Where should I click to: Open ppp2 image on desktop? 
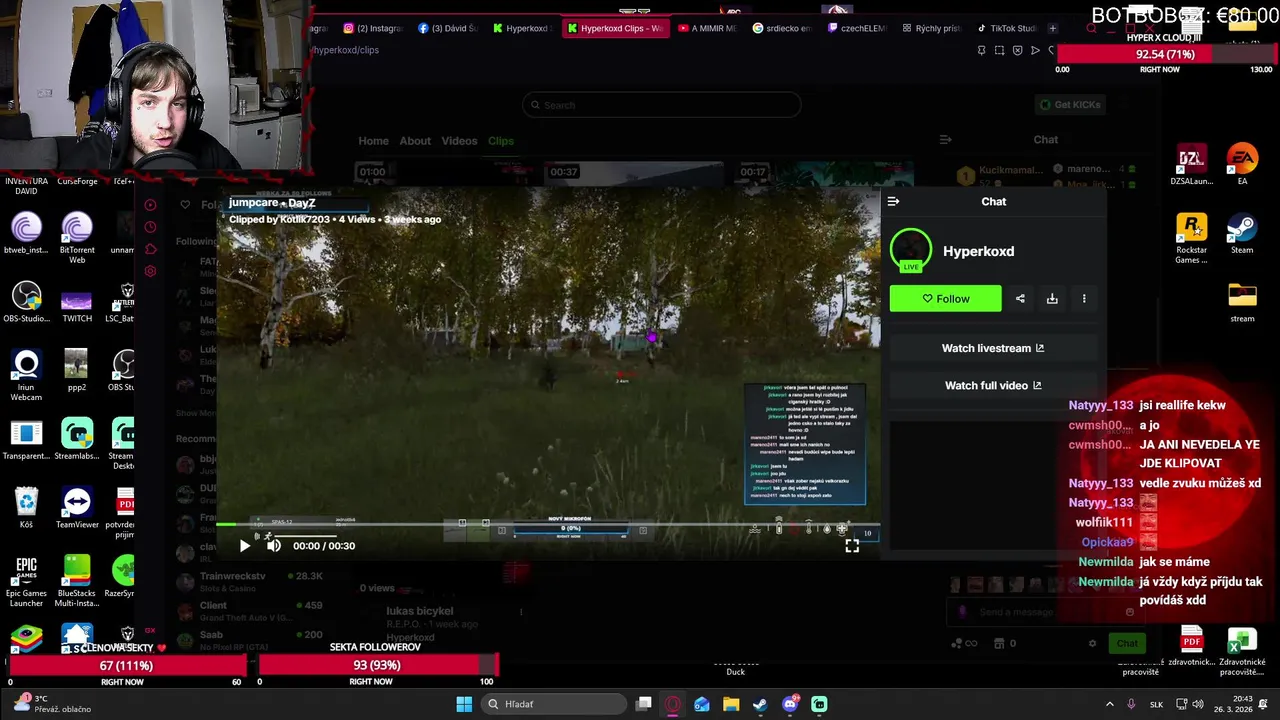[76, 370]
